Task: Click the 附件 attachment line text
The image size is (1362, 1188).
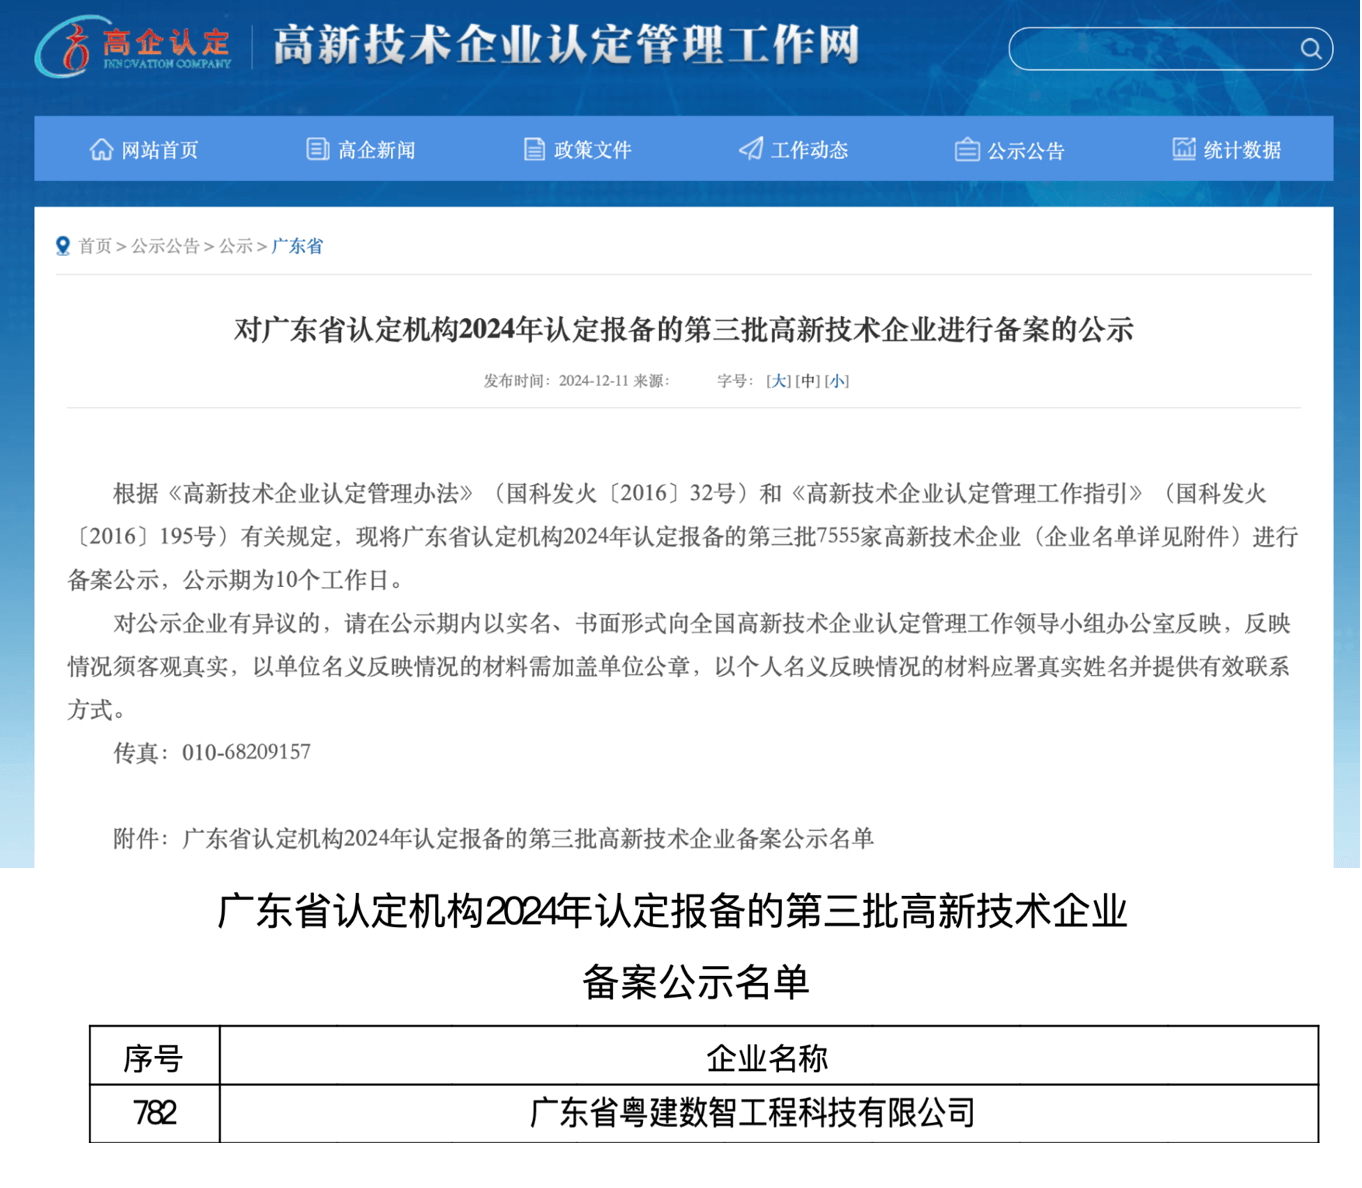Action: click(494, 839)
